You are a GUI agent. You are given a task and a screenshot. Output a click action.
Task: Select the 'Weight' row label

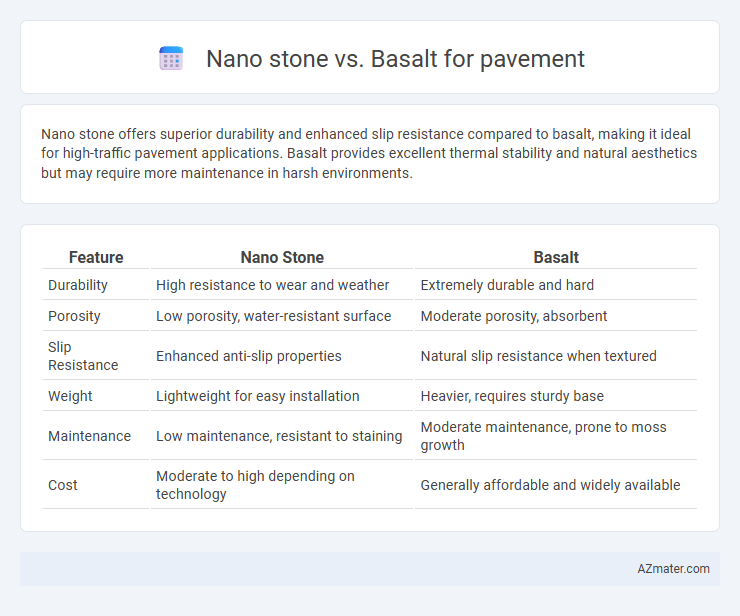pyautogui.click(x=70, y=396)
